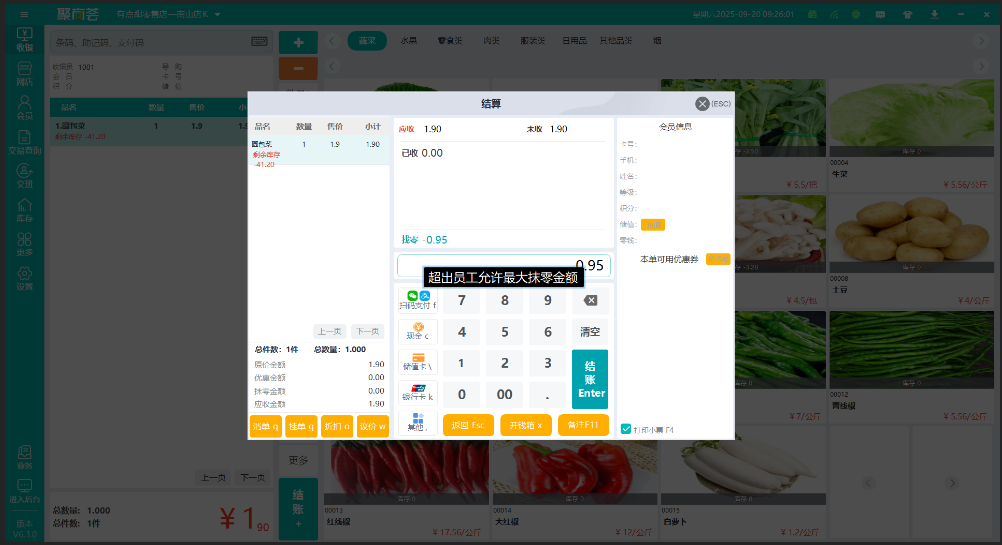Screen dimensions: 1002x545
Task: Click the green plus quantity button
Action: pyautogui.click(x=298, y=42)
